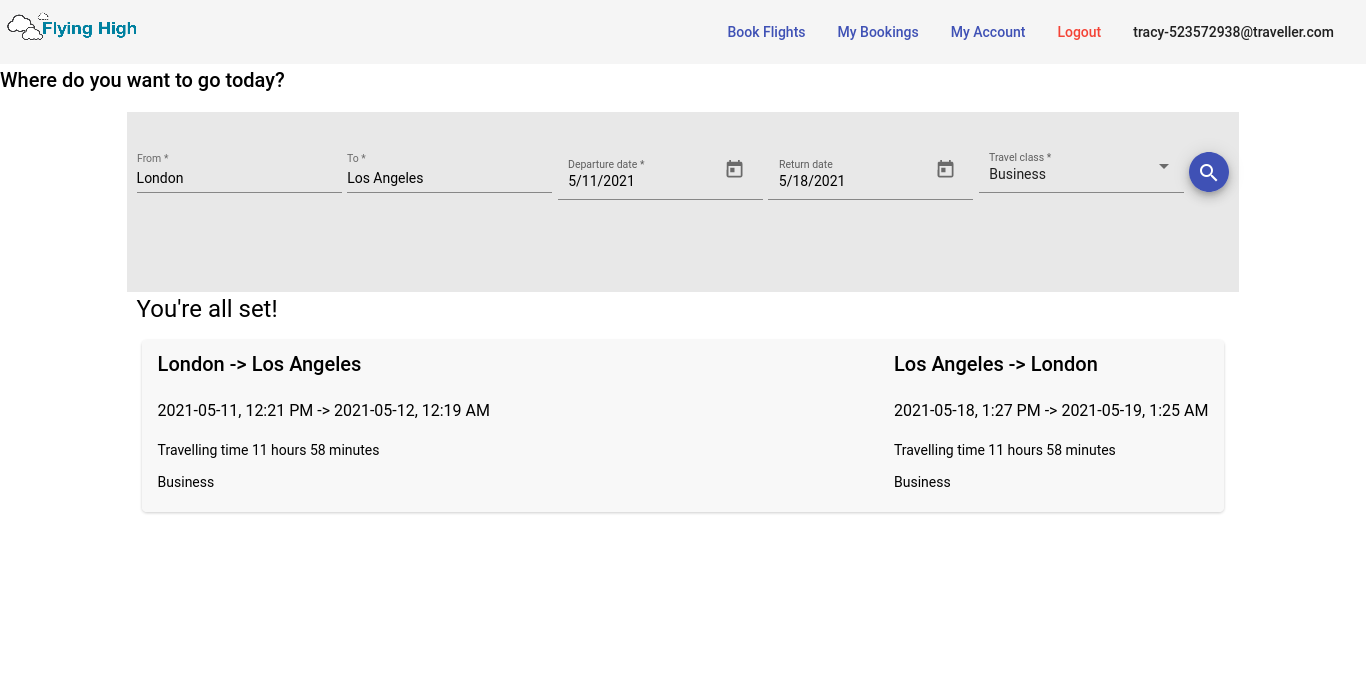
Task: Click the blue search flights button
Action: click(x=1209, y=172)
